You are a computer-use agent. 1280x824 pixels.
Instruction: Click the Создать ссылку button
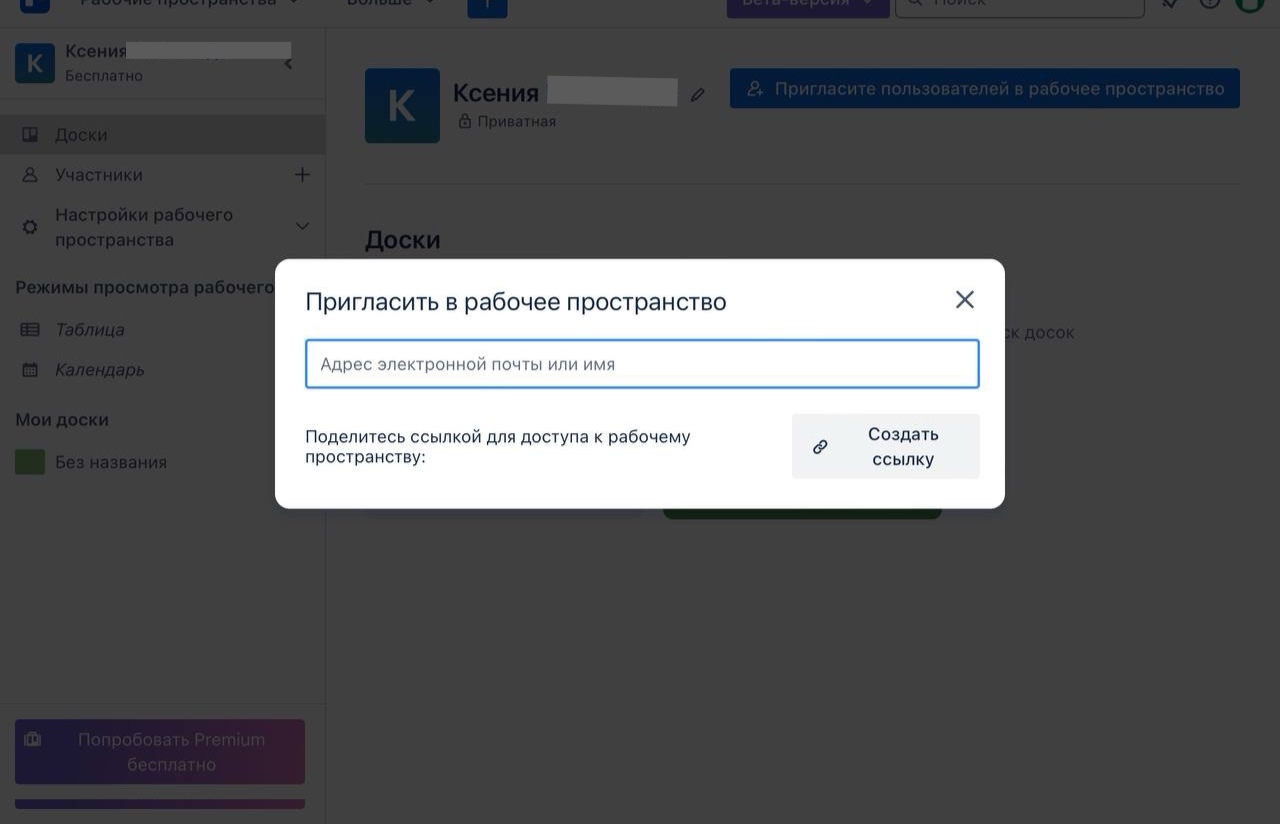[x=886, y=446]
